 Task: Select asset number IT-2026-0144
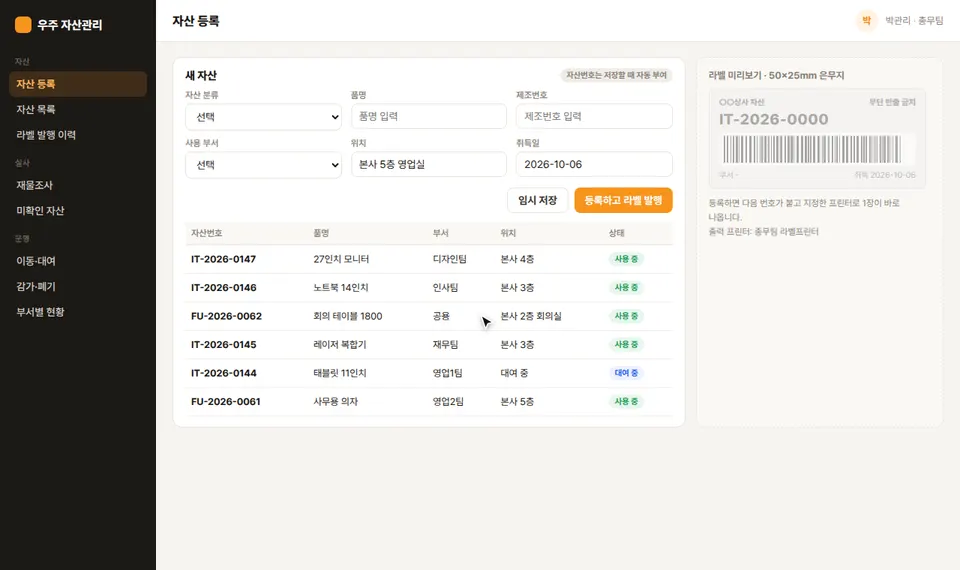coord(223,373)
